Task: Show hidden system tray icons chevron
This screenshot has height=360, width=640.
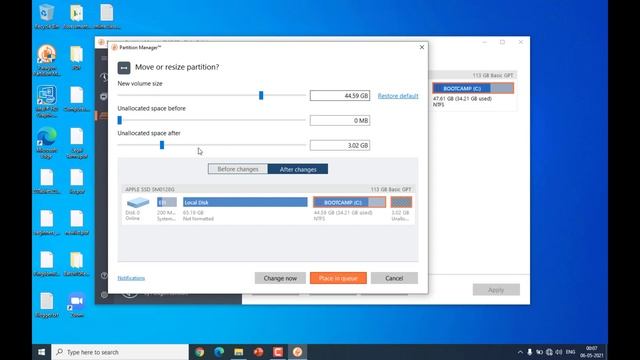Action: coord(520,352)
